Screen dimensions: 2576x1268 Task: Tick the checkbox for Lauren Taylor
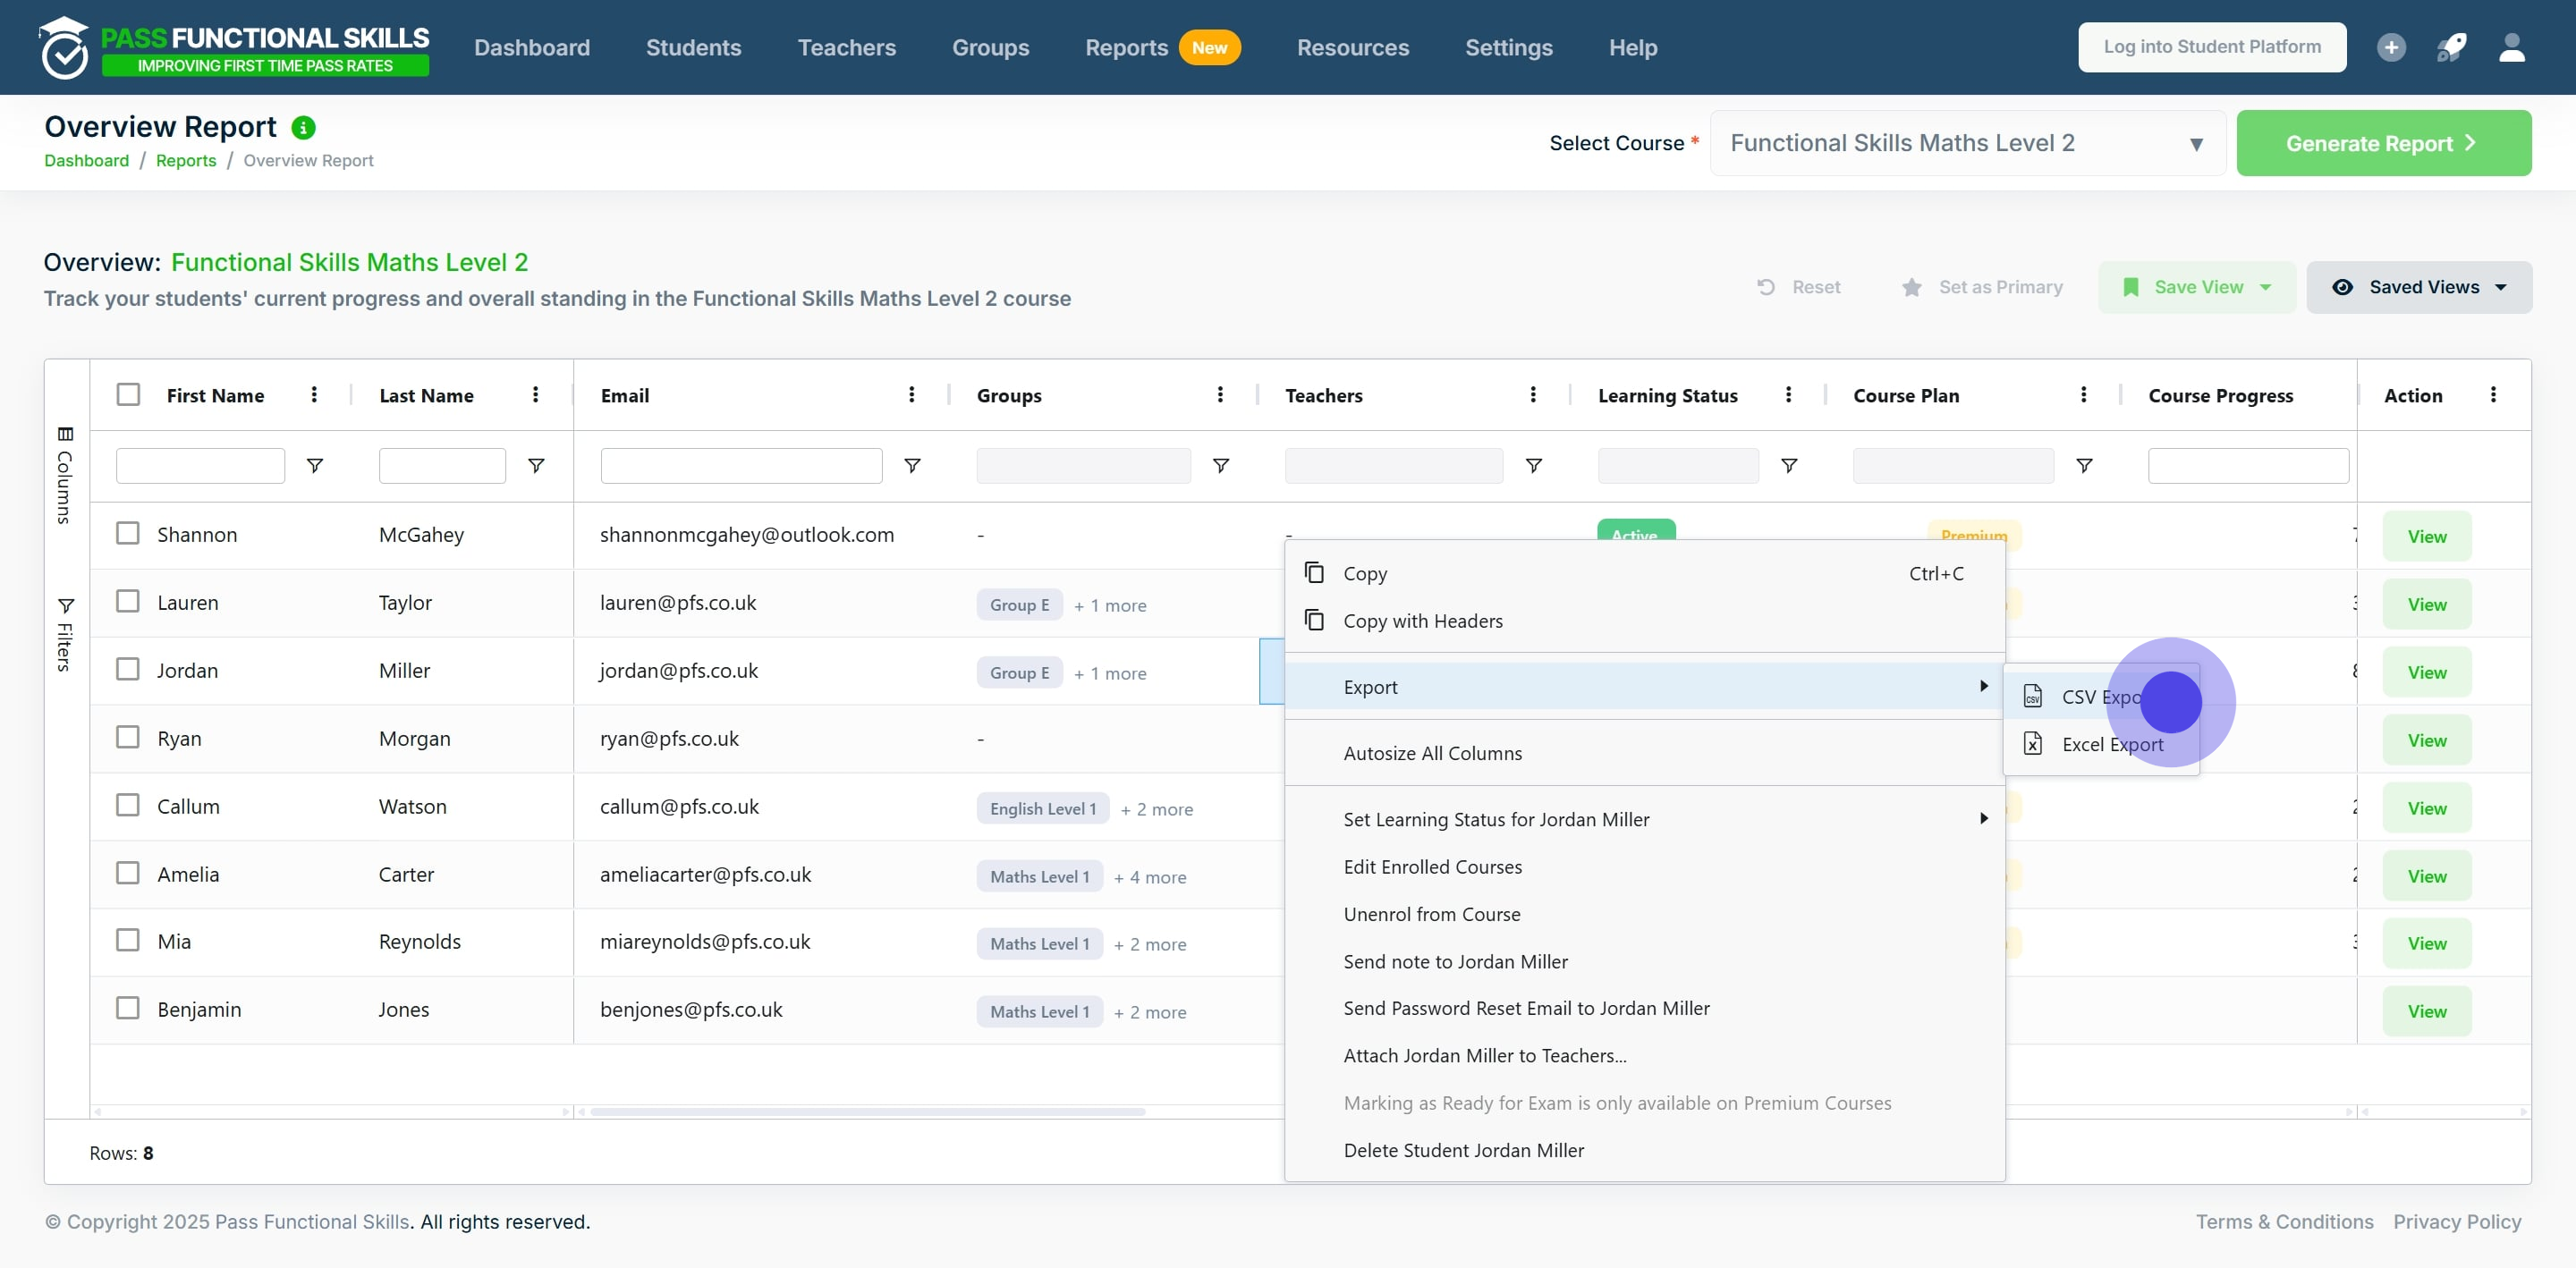(x=128, y=602)
